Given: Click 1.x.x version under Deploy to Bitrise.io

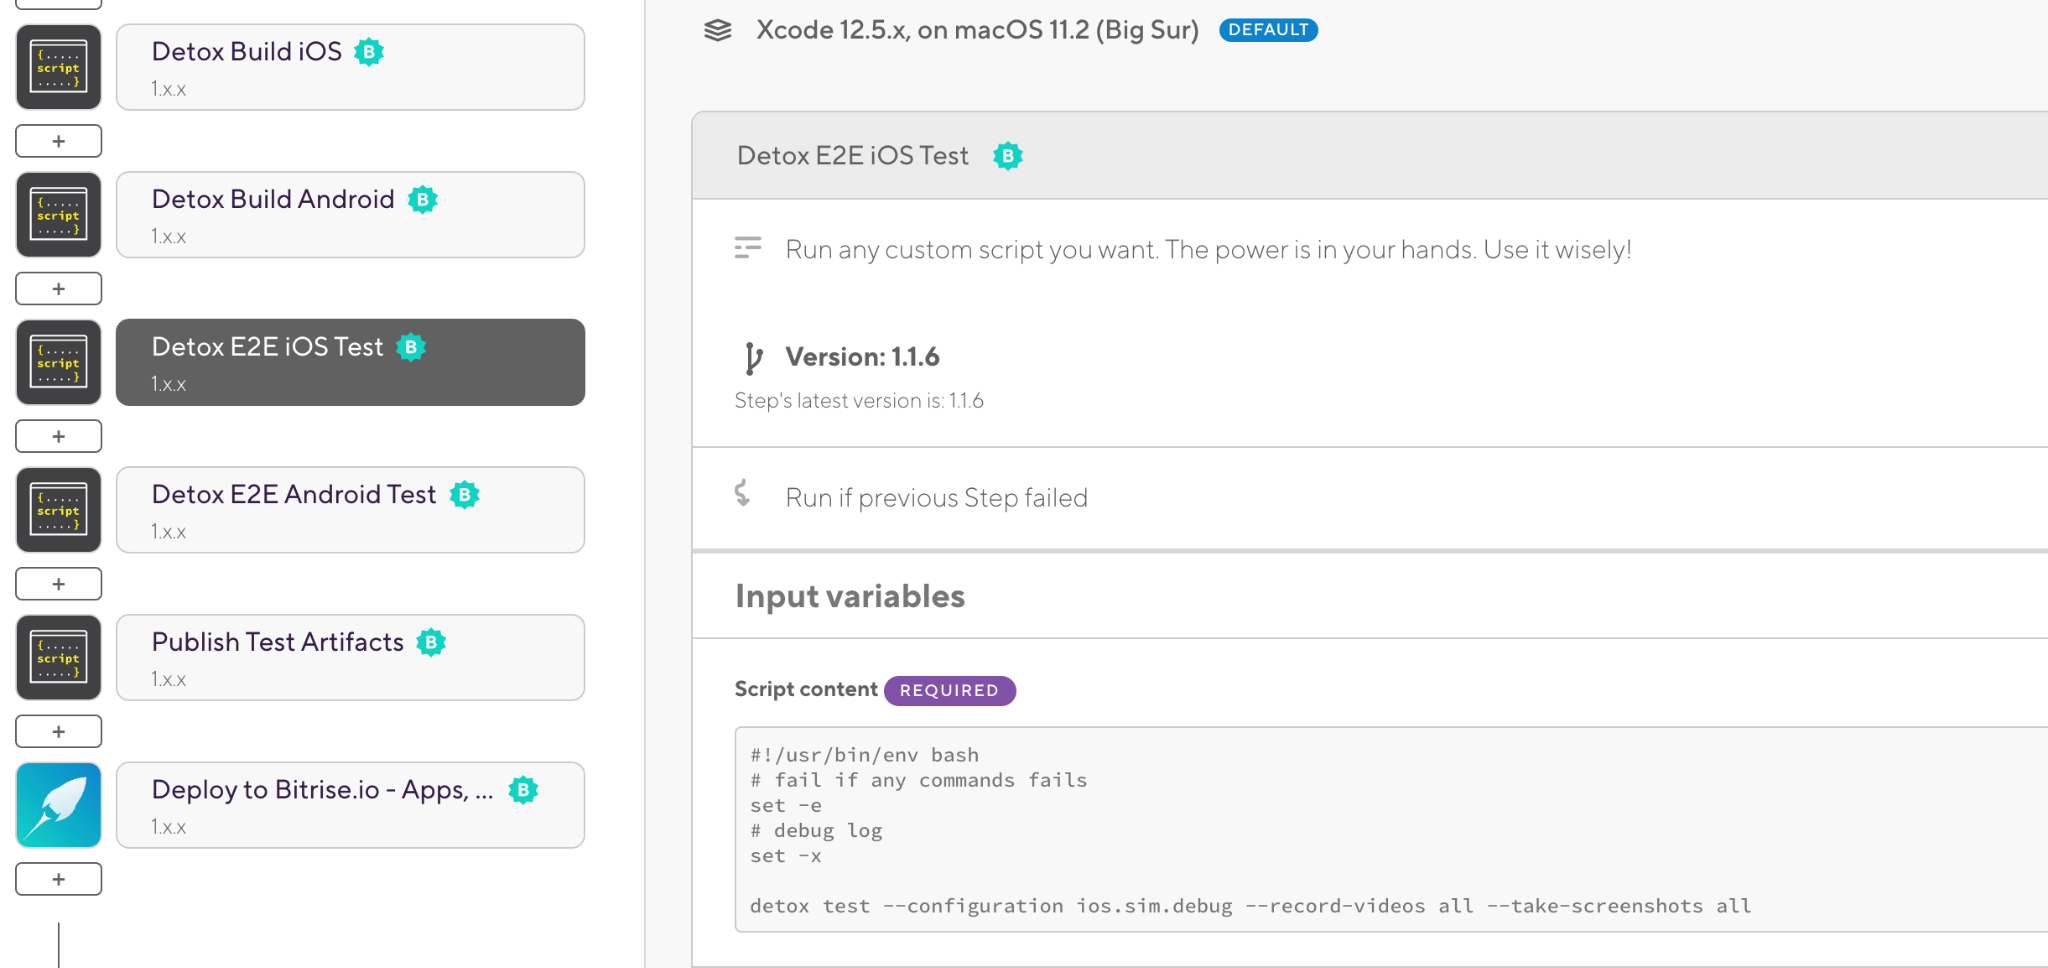Looking at the screenshot, I should (169, 827).
